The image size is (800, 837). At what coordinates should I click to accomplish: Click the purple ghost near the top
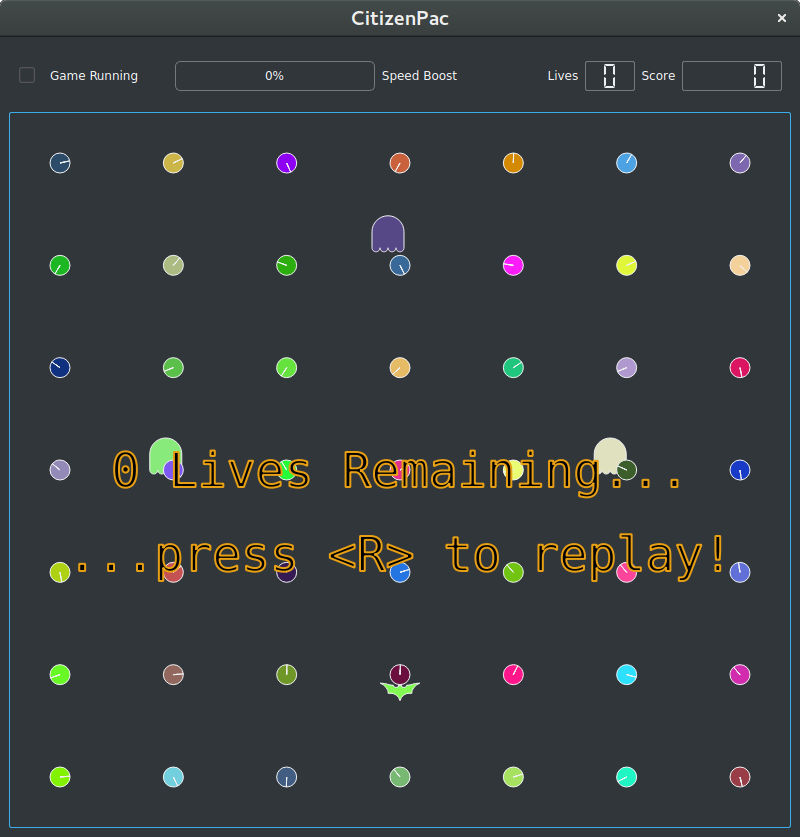(388, 234)
